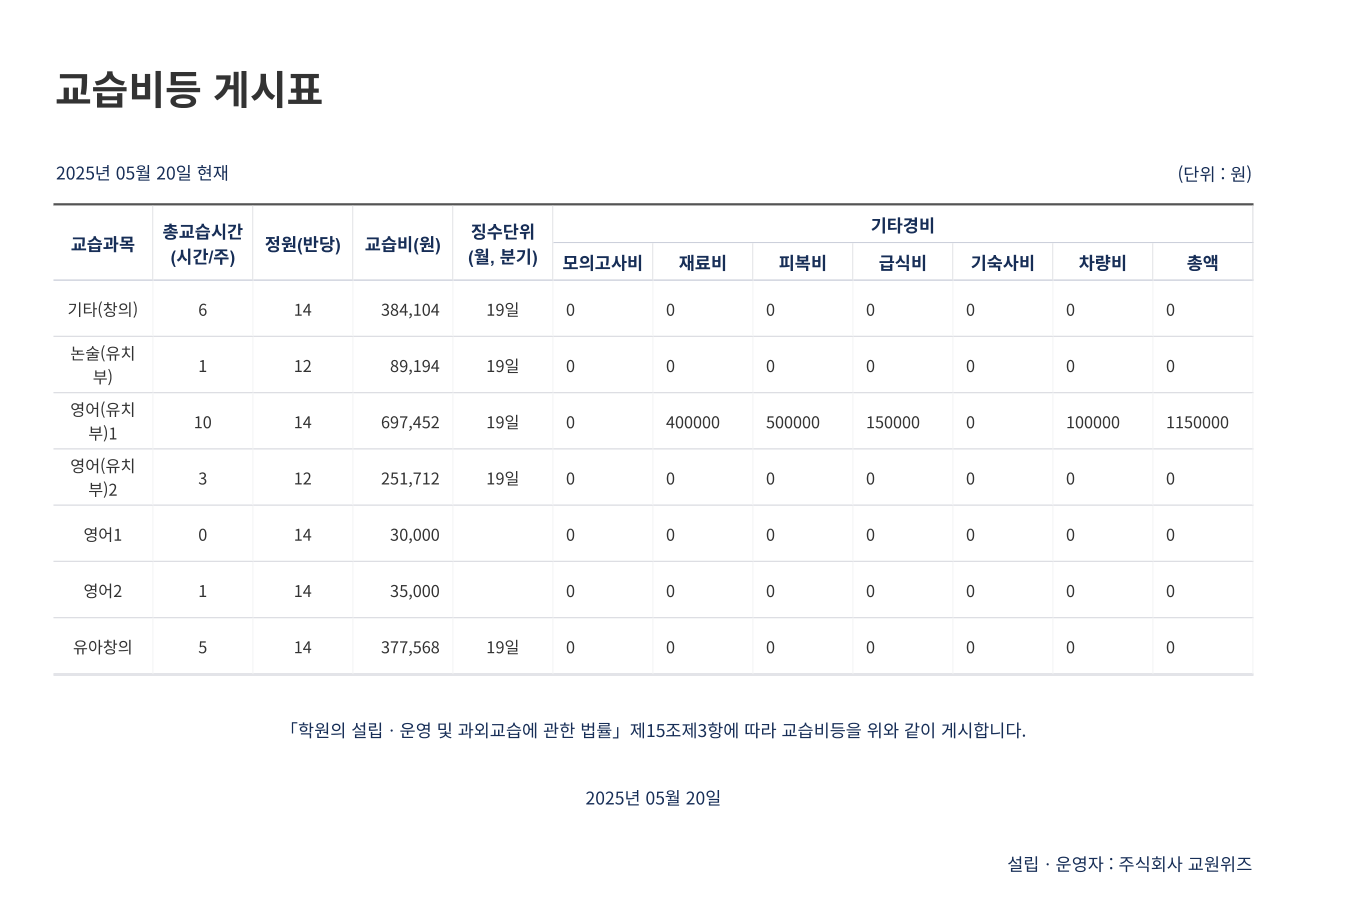Click the 차량비 sub-column header
Image resolution: width=1354 pixels, height=923 pixels.
(x=1102, y=263)
